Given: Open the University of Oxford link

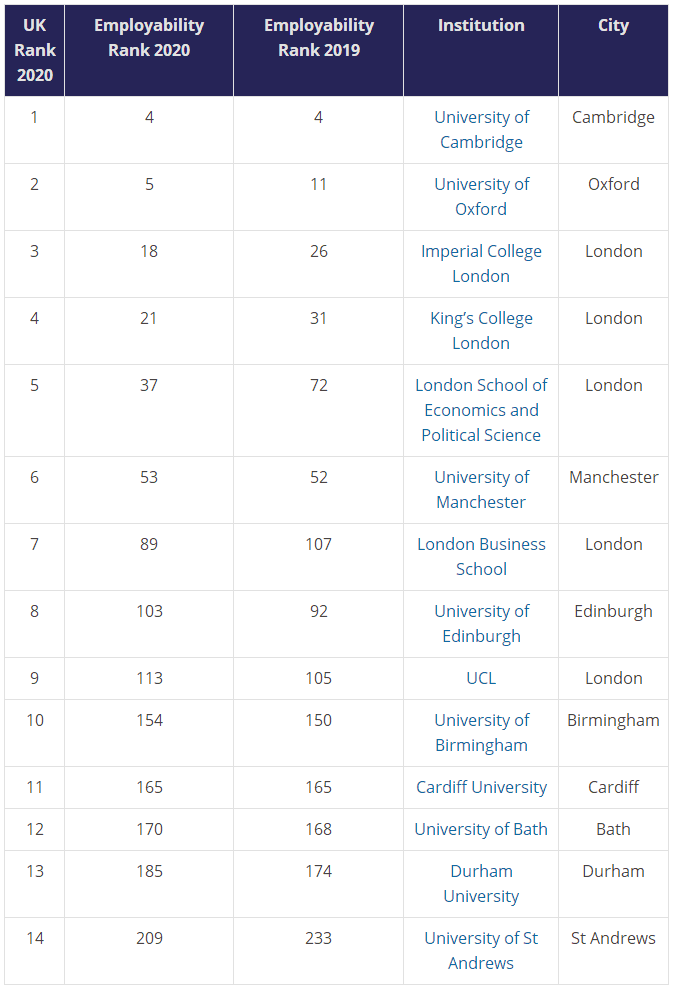Looking at the screenshot, I should click(481, 197).
